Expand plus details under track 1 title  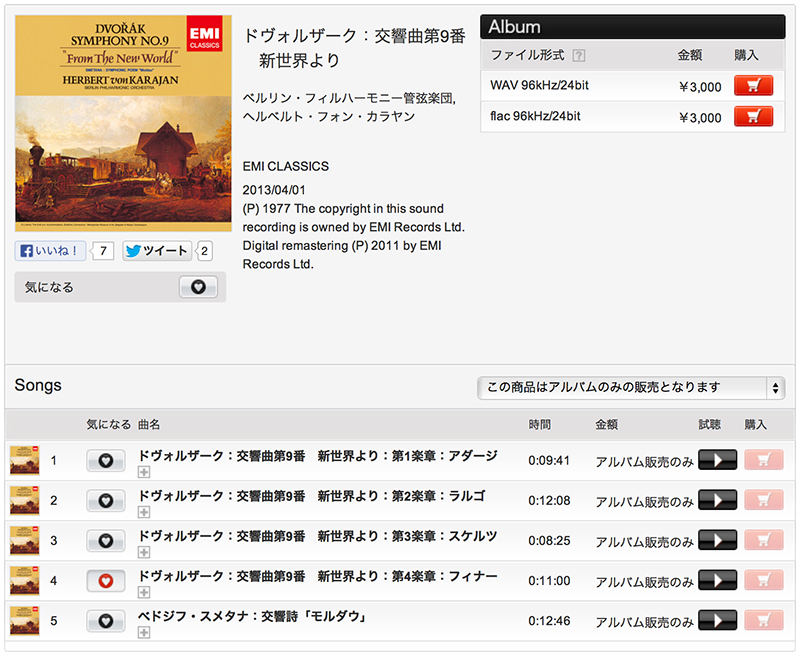pyautogui.click(x=144, y=472)
